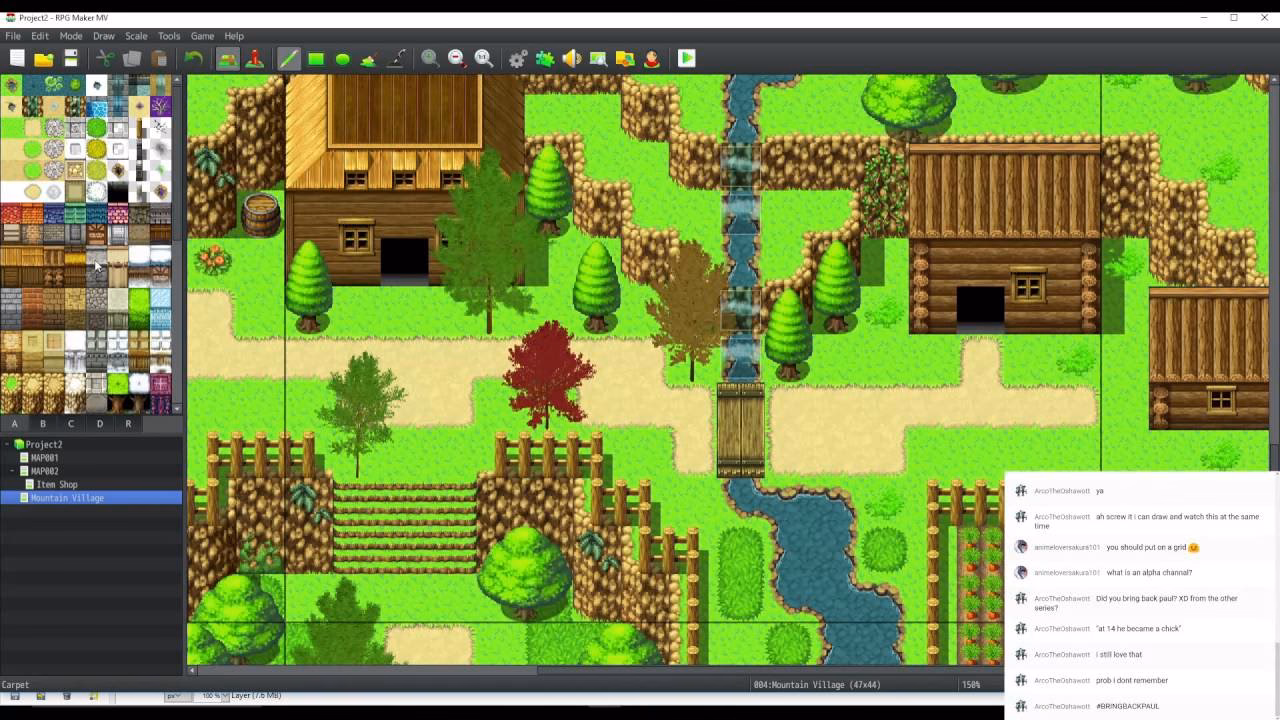Click the Zoom Out magnifier
Image resolution: width=1280 pixels, height=720 pixels.
point(457,59)
